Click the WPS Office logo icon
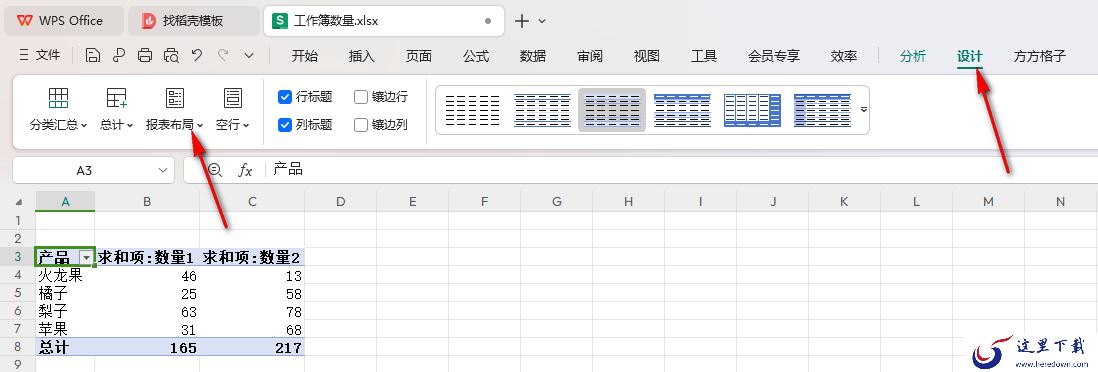Image resolution: width=1098 pixels, height=372 pixels. pos(25,21)
